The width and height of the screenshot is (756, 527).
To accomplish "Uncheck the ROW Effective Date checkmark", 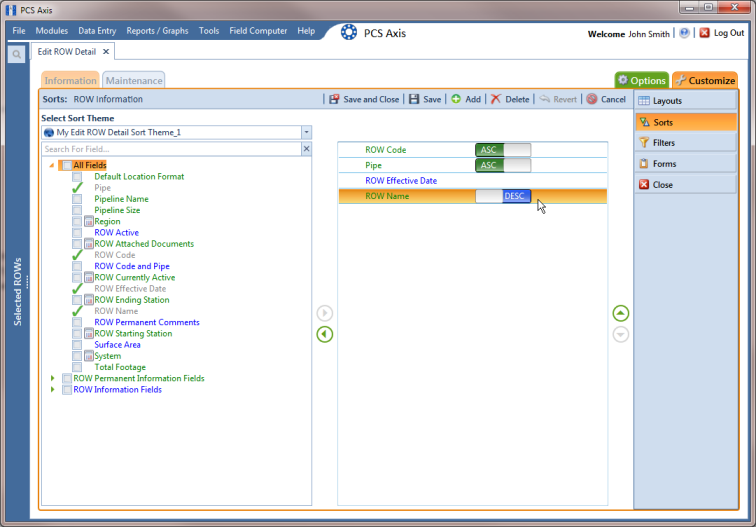I will [77, 288].
